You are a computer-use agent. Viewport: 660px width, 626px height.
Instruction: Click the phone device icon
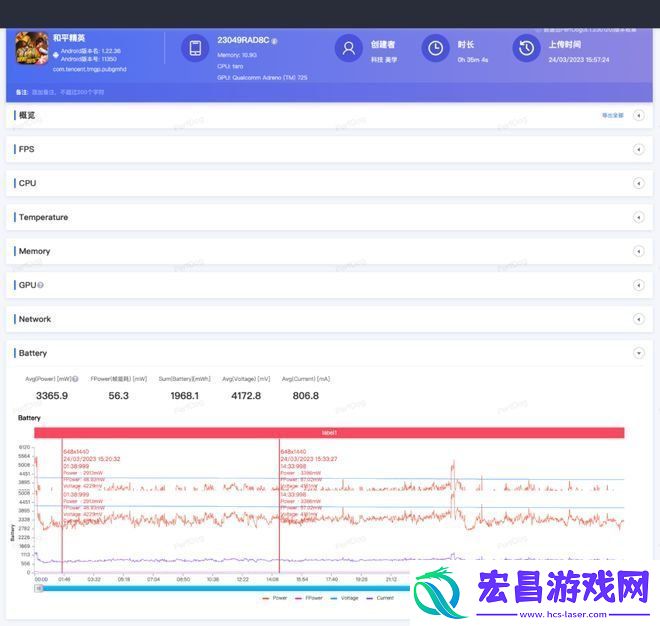click(x=195, y=48)
